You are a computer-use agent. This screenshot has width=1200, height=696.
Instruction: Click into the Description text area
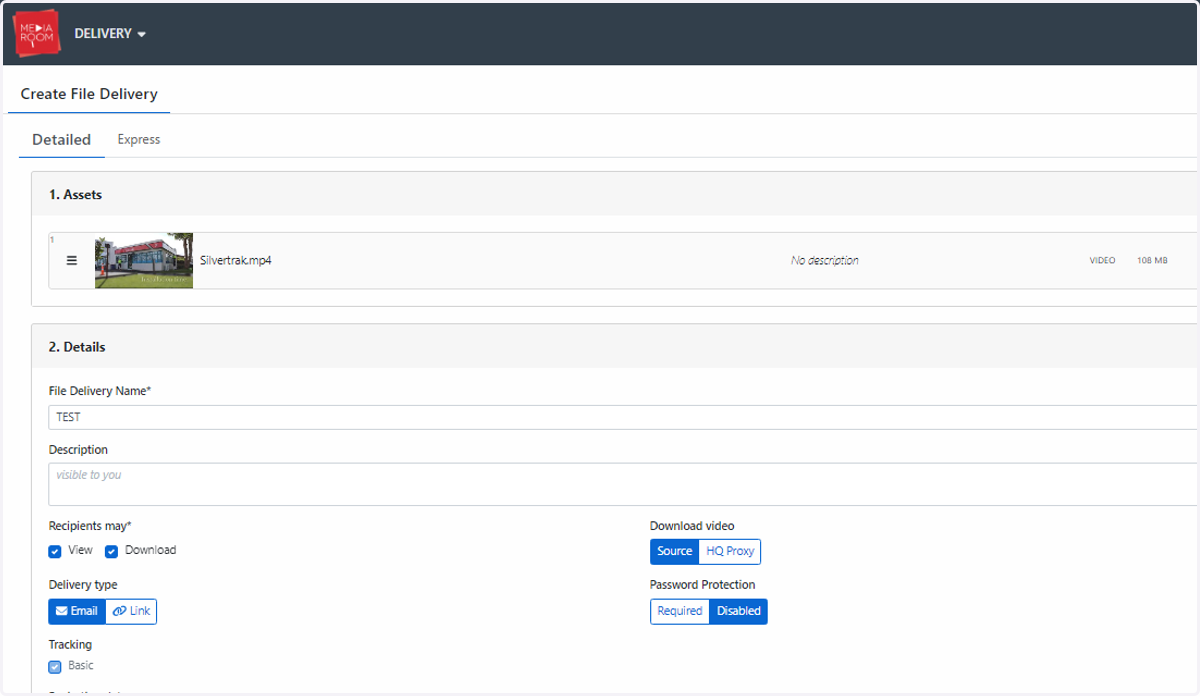(x=624, y=484)
